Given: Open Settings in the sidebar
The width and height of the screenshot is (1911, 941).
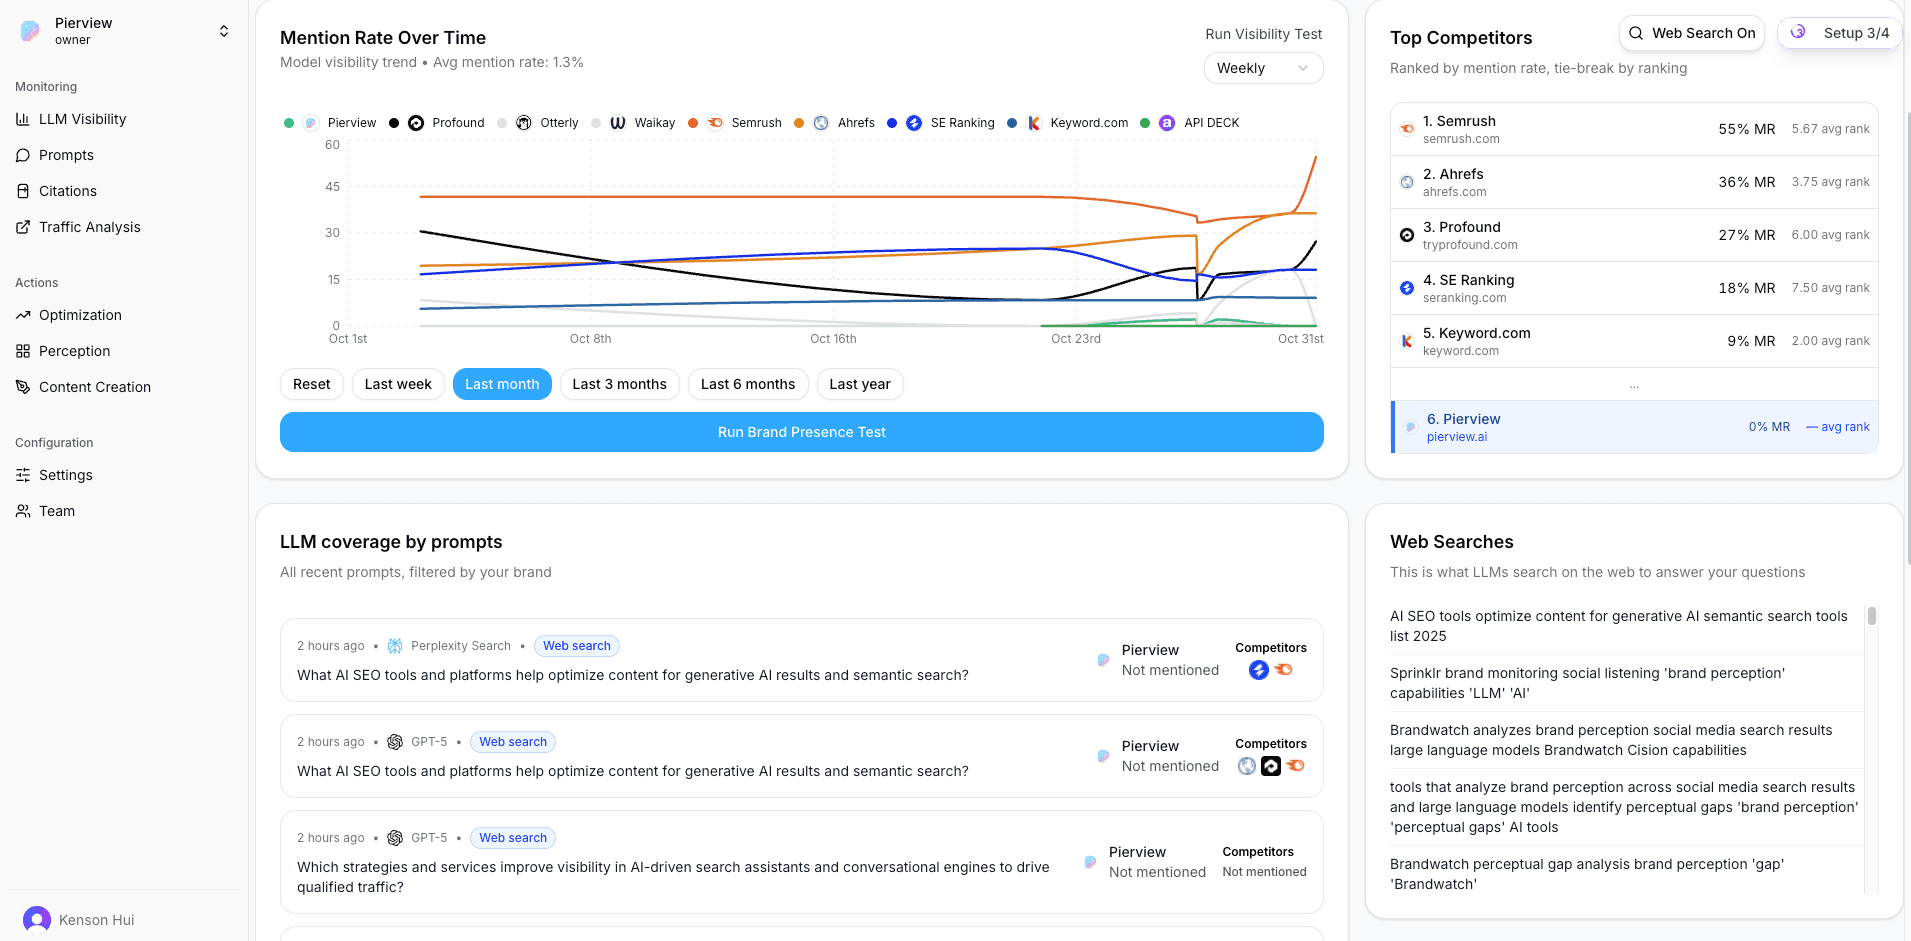Looking at the screenshot, I should coord(65,475).
